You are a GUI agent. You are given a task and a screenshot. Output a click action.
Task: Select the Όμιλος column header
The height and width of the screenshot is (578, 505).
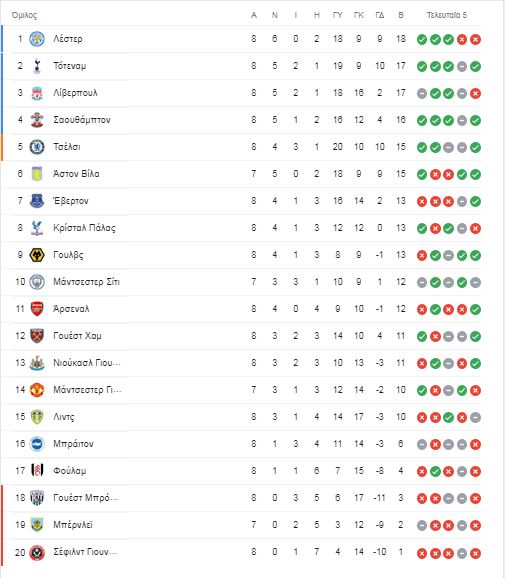coord(24,15)
